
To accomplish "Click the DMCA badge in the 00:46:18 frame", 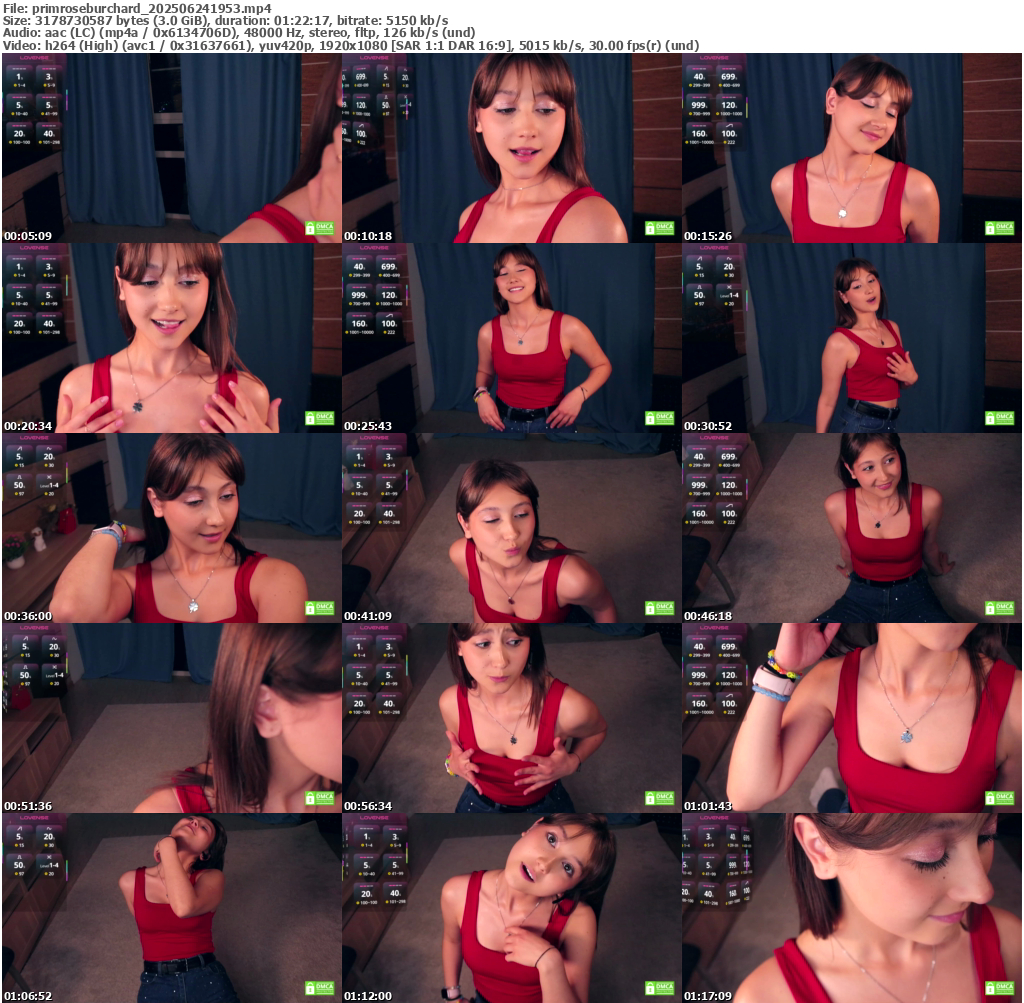I will tap(1000, 608).
